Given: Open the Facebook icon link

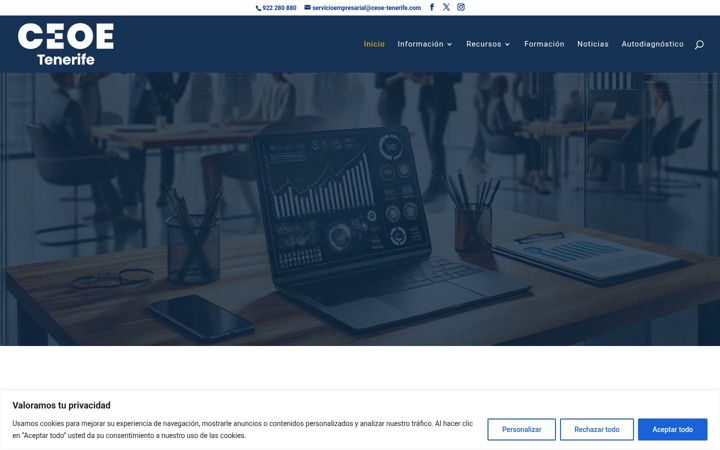Looking at the screenshot, I should pyautogui.click(x=432, y=7).
